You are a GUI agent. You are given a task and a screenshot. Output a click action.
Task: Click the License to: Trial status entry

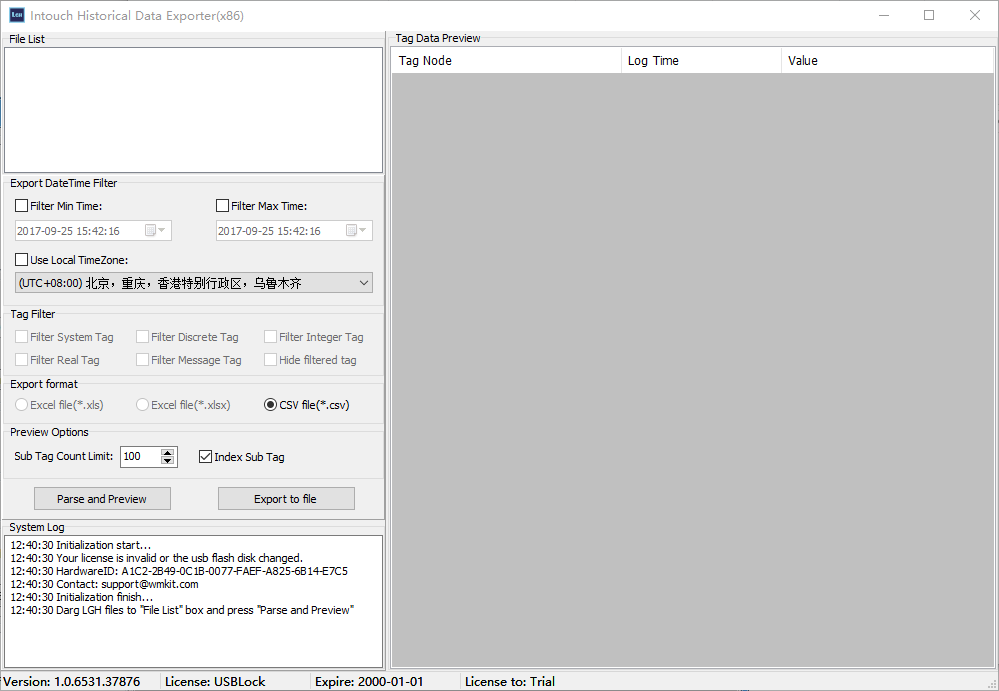(x=510, y=681)
